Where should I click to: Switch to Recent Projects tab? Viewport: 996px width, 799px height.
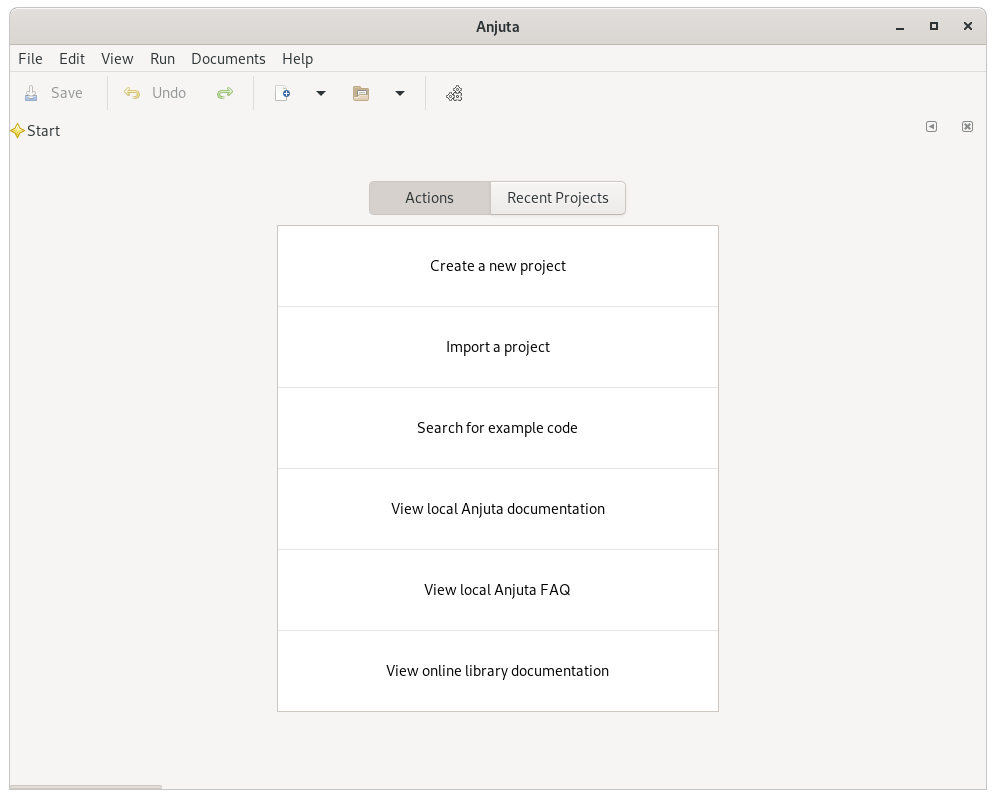[558, 198]
